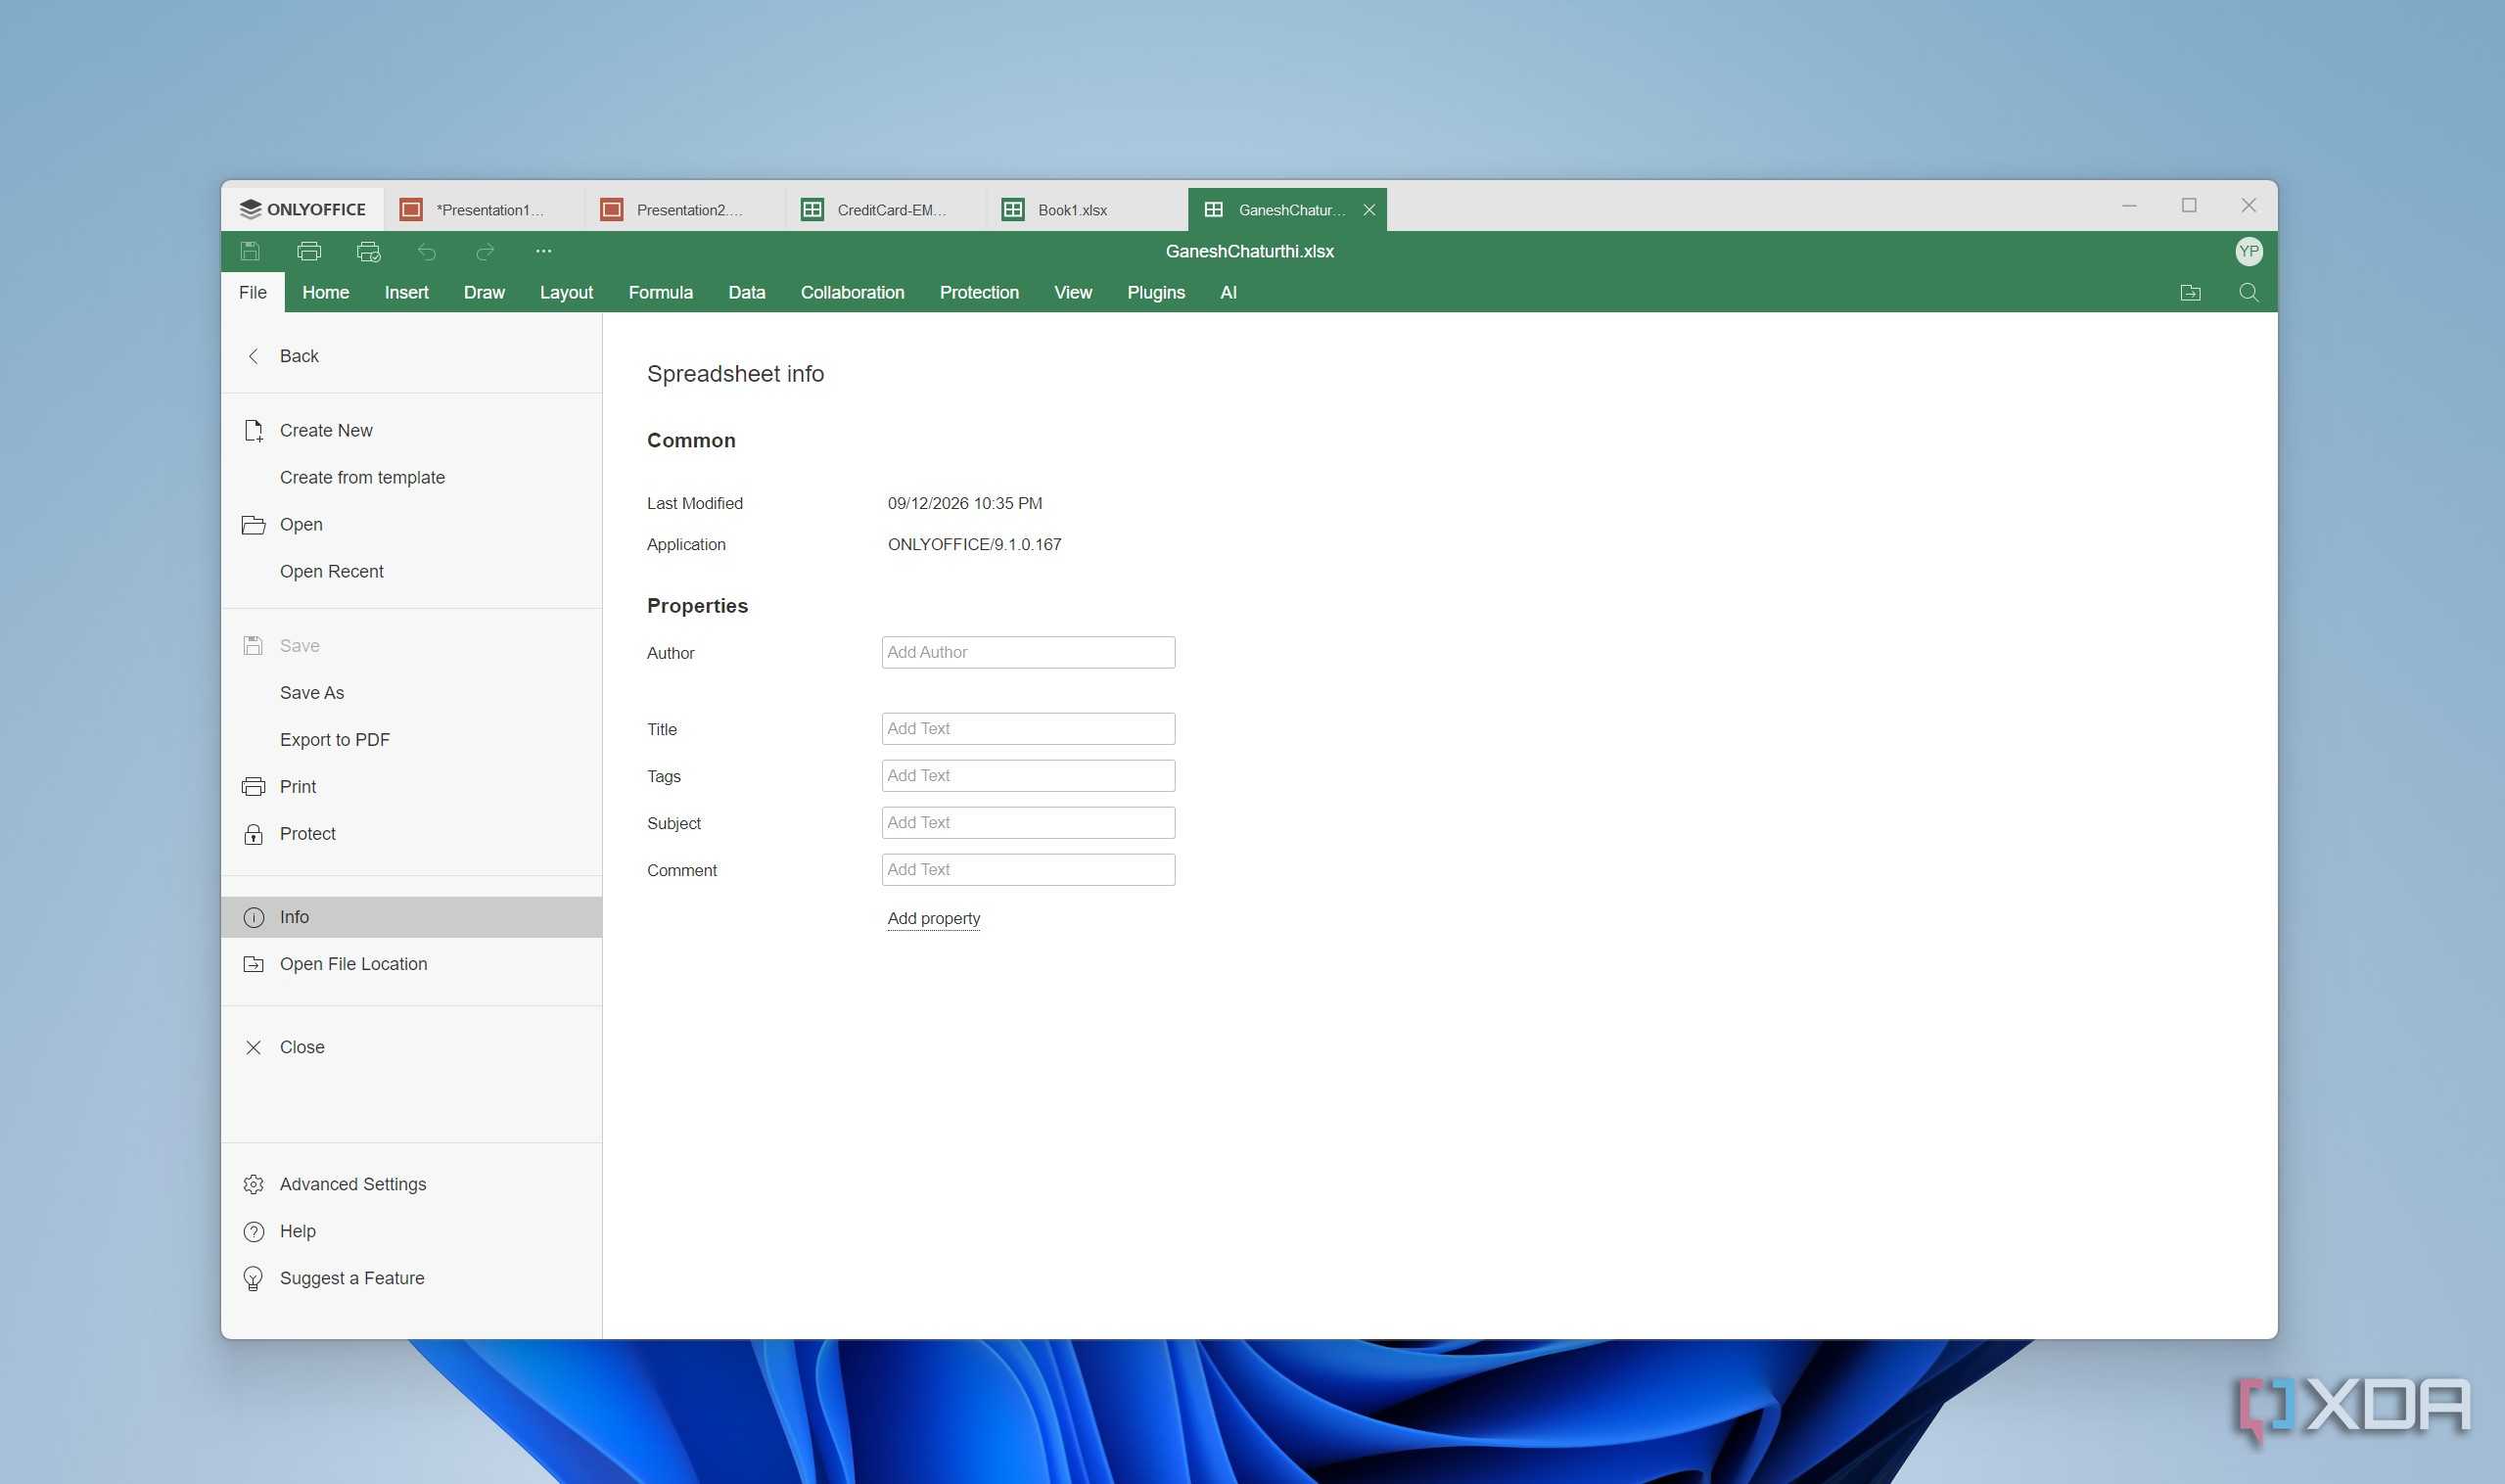Click the Help question mark icon
This screenshot has width=2505, height=1484.
(253, 1231)
